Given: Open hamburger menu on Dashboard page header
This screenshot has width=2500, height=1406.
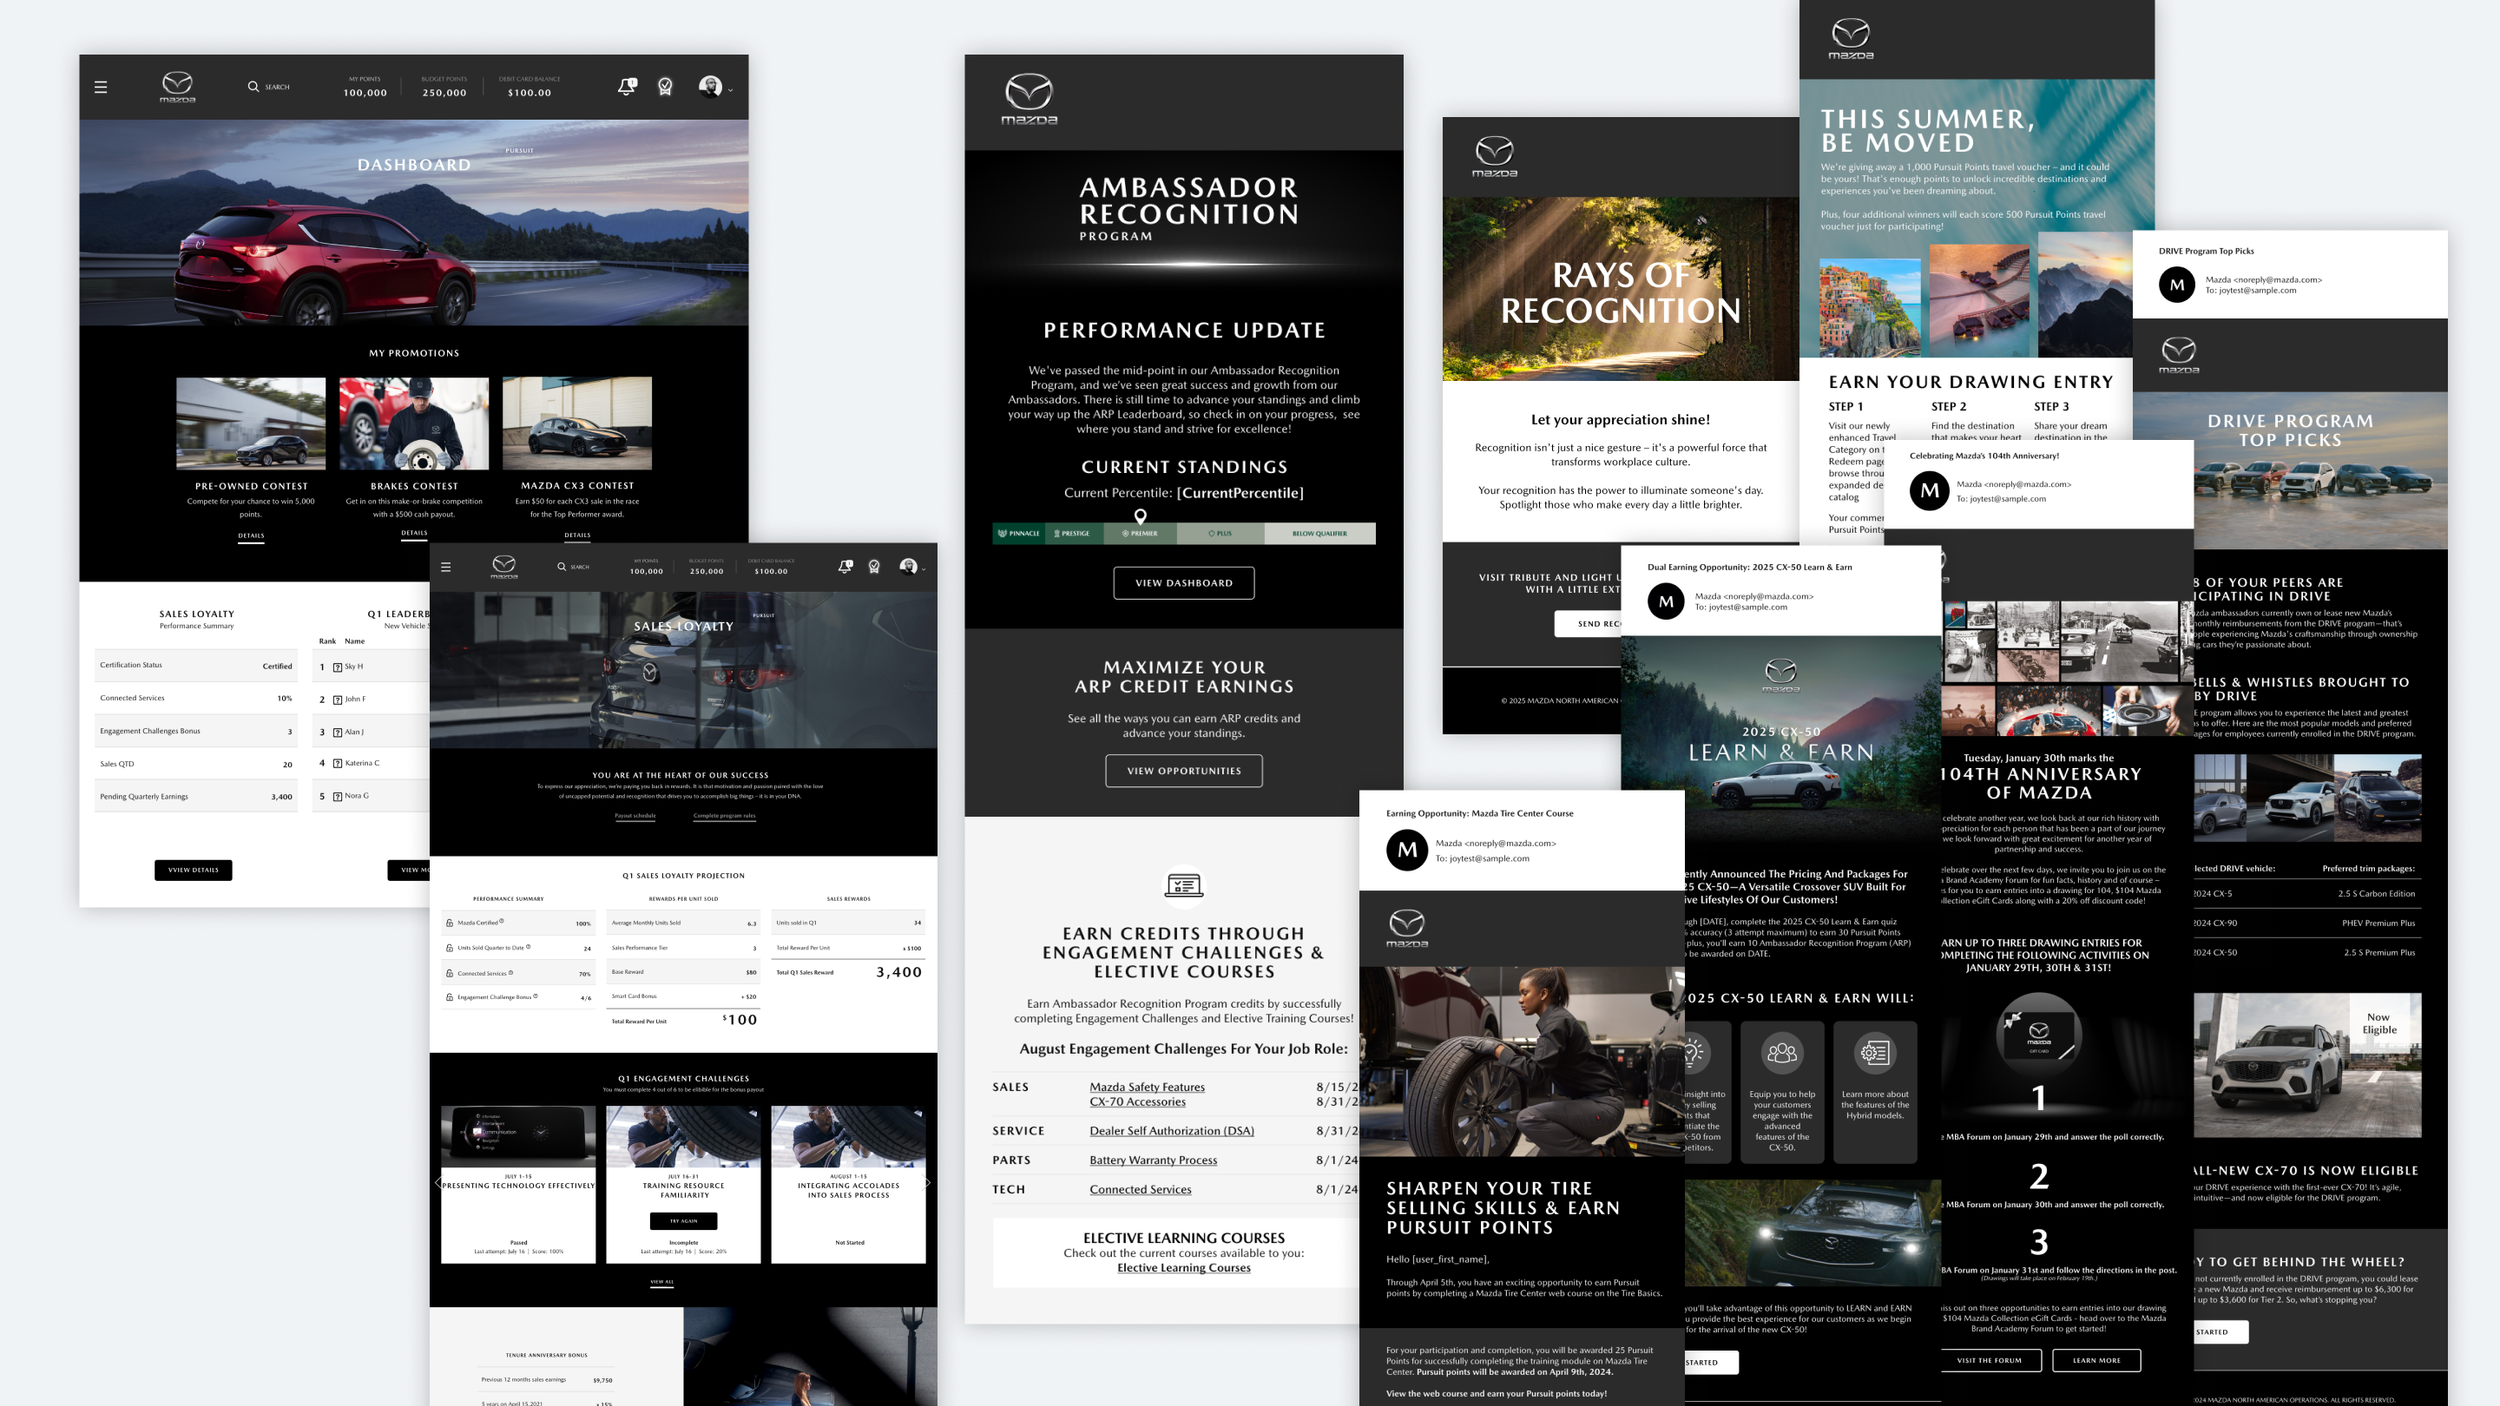Looking at the screenshot, I should 101,87.
